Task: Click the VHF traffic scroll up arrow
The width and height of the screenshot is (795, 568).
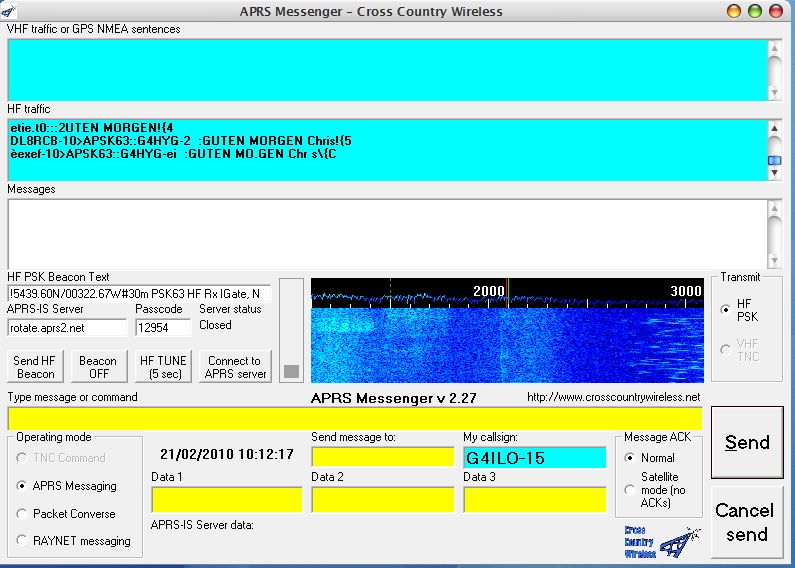Action: point(774,48)
